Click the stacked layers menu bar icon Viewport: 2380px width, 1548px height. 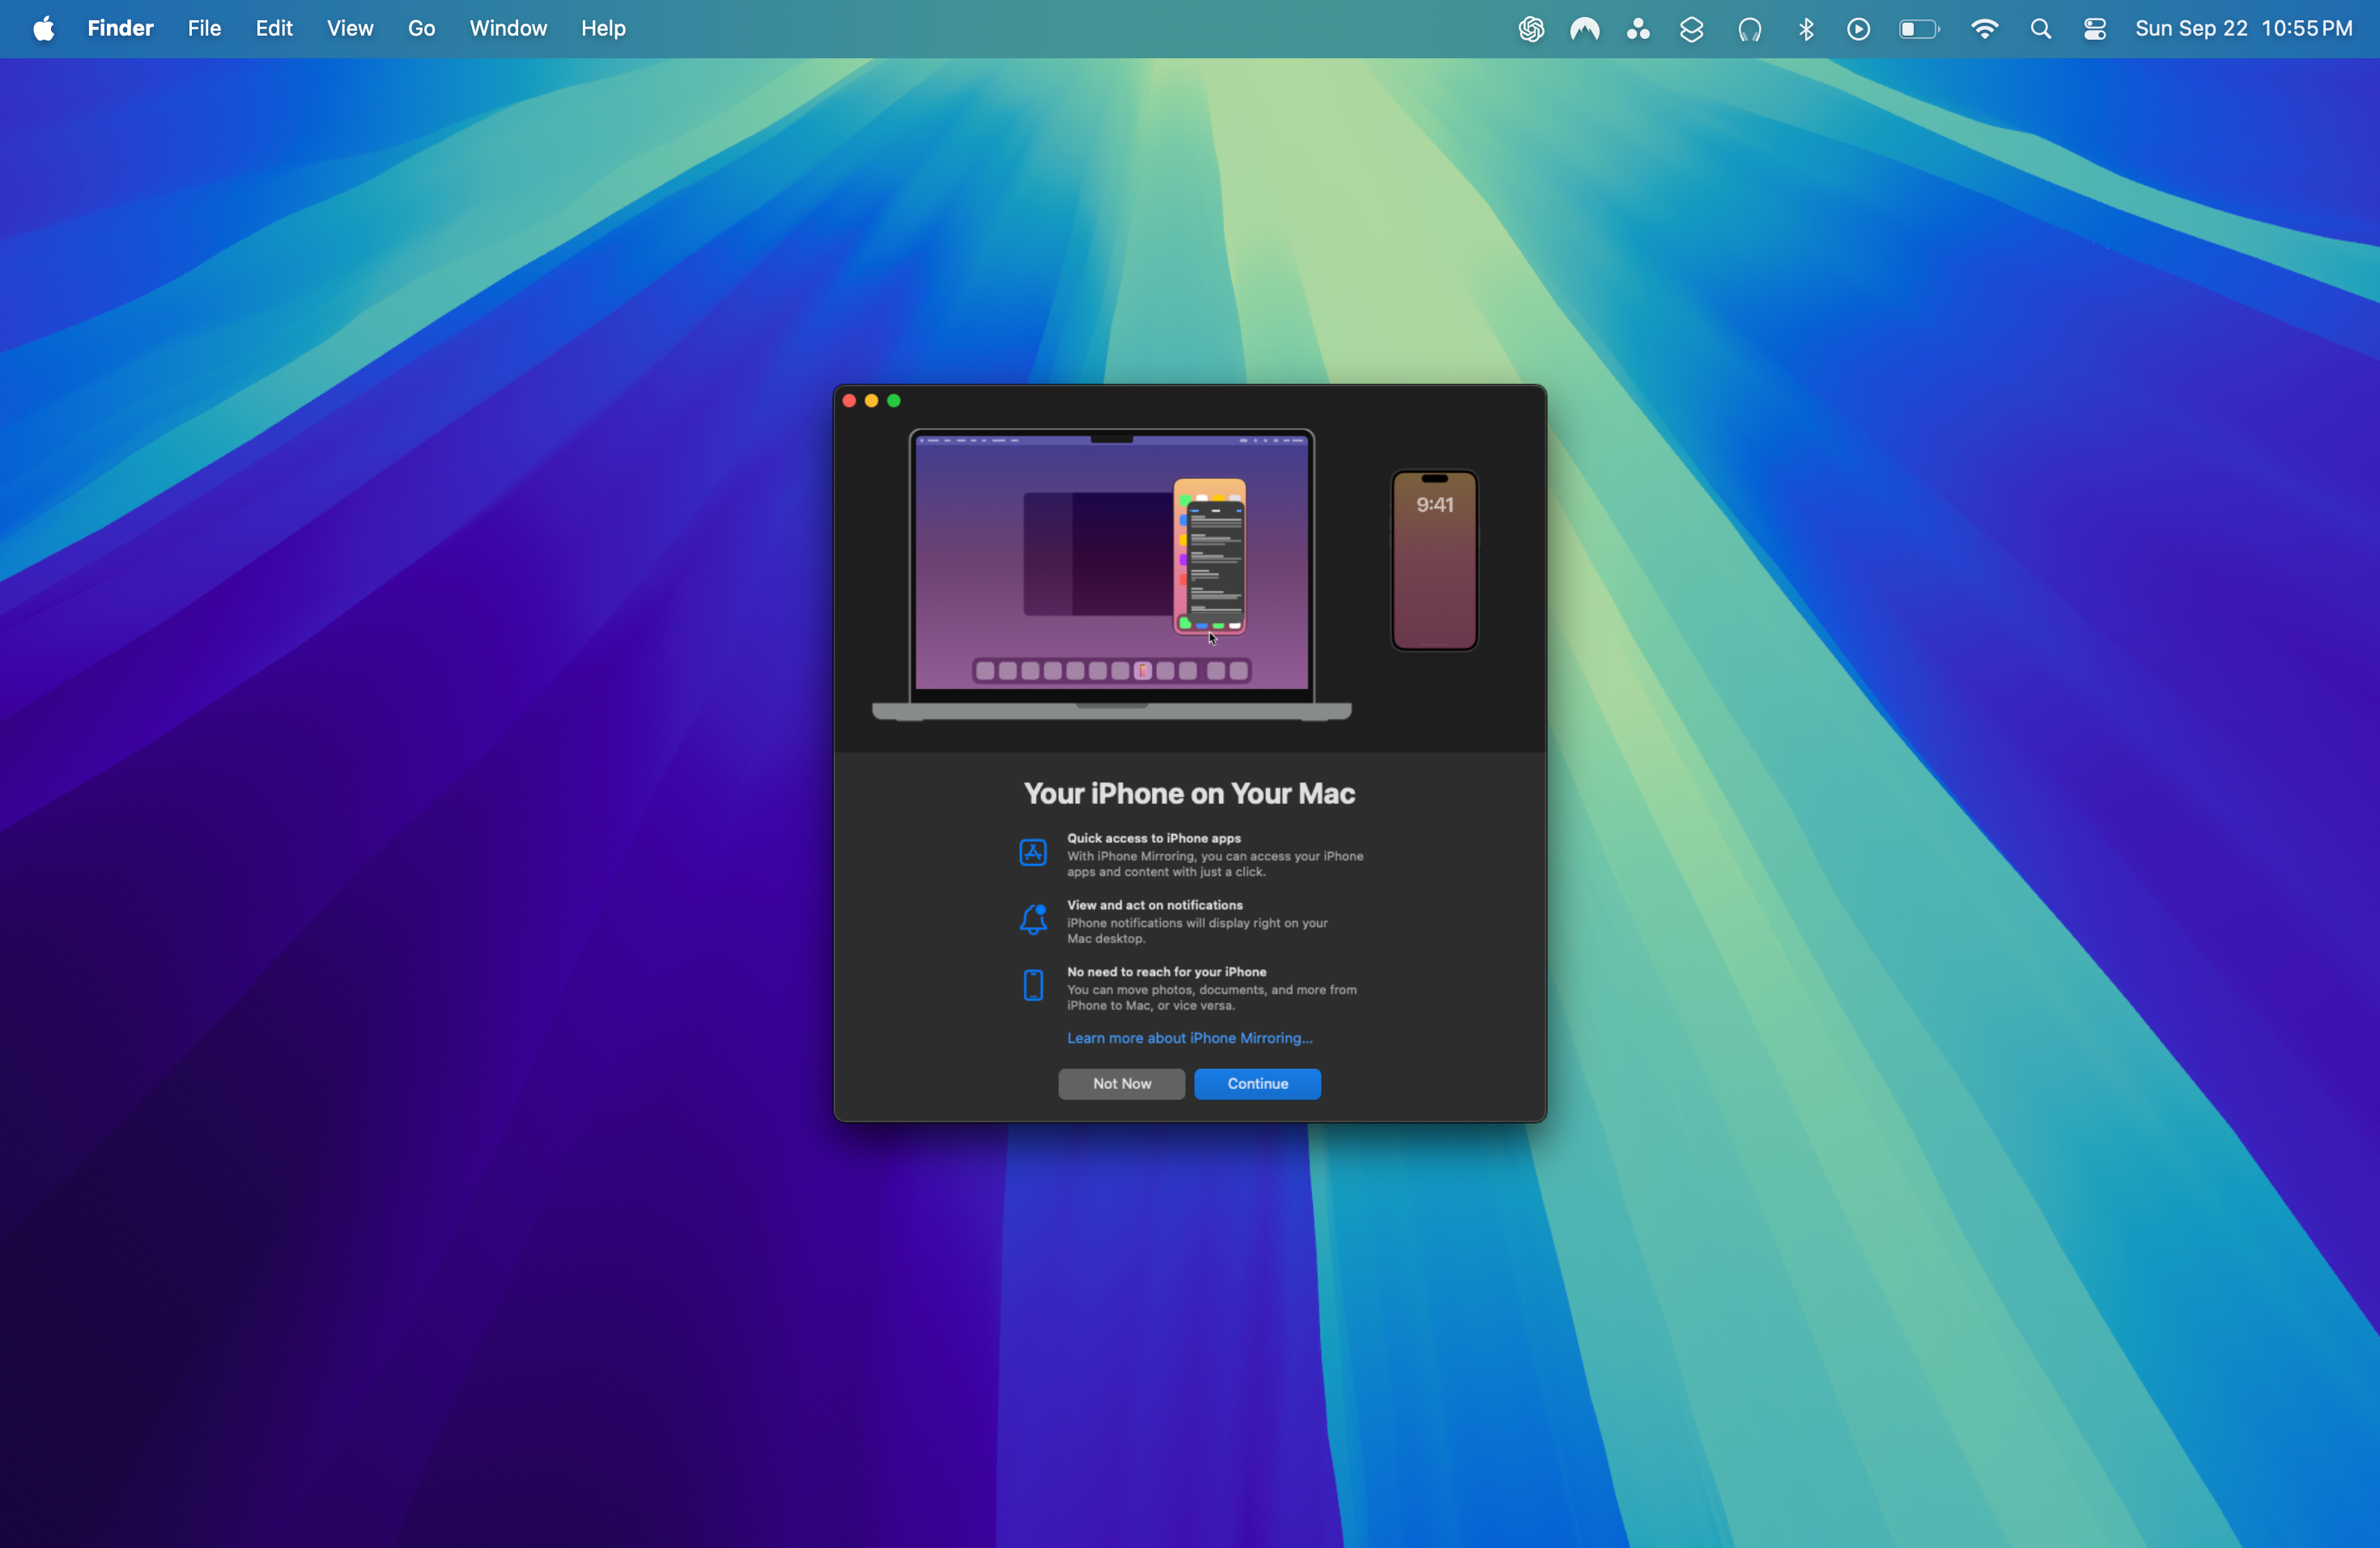(x=1691, y=29)
